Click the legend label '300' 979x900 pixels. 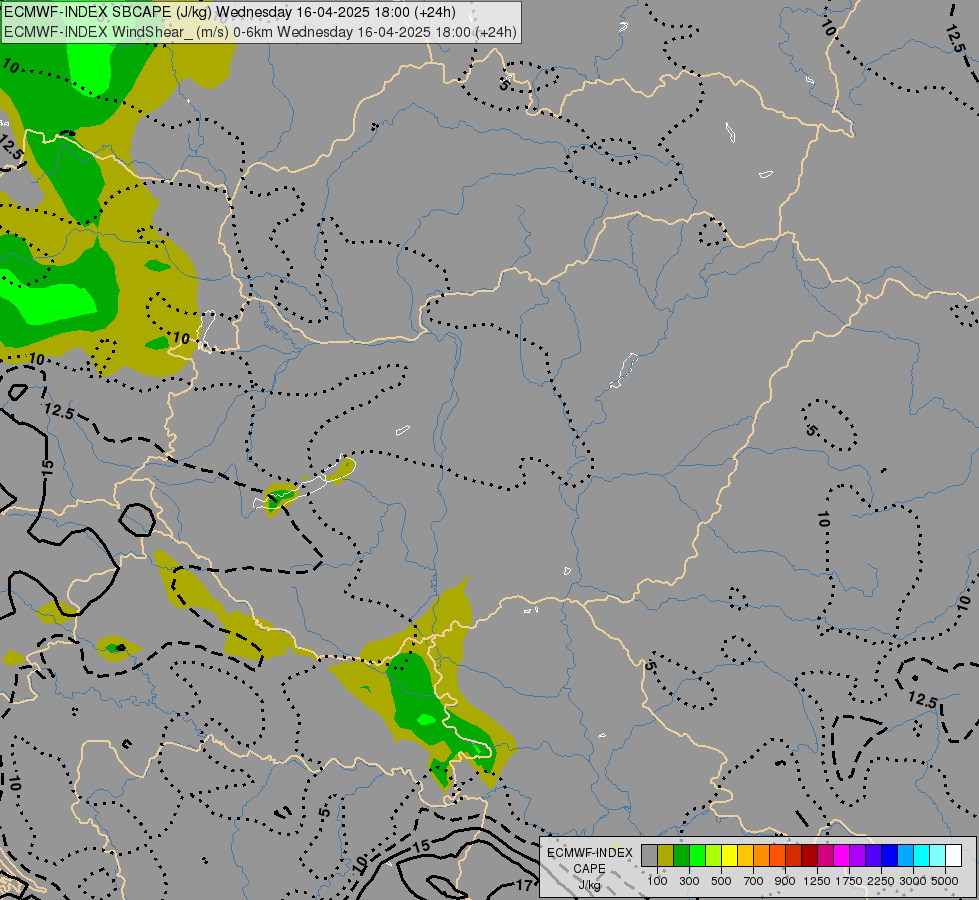point(689,881)
